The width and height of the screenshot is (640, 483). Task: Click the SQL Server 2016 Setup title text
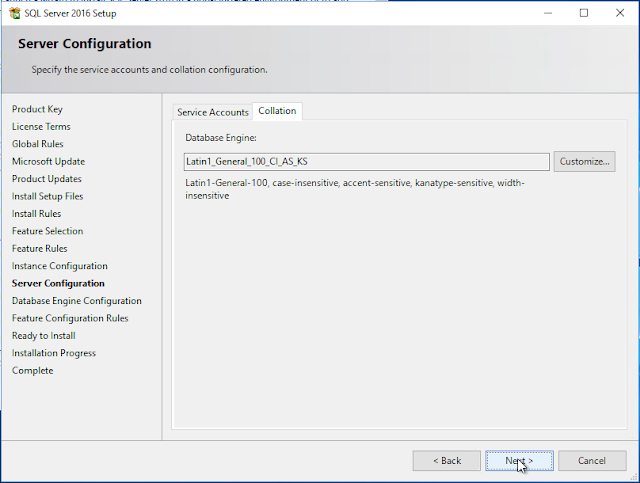tap(70, 13)
